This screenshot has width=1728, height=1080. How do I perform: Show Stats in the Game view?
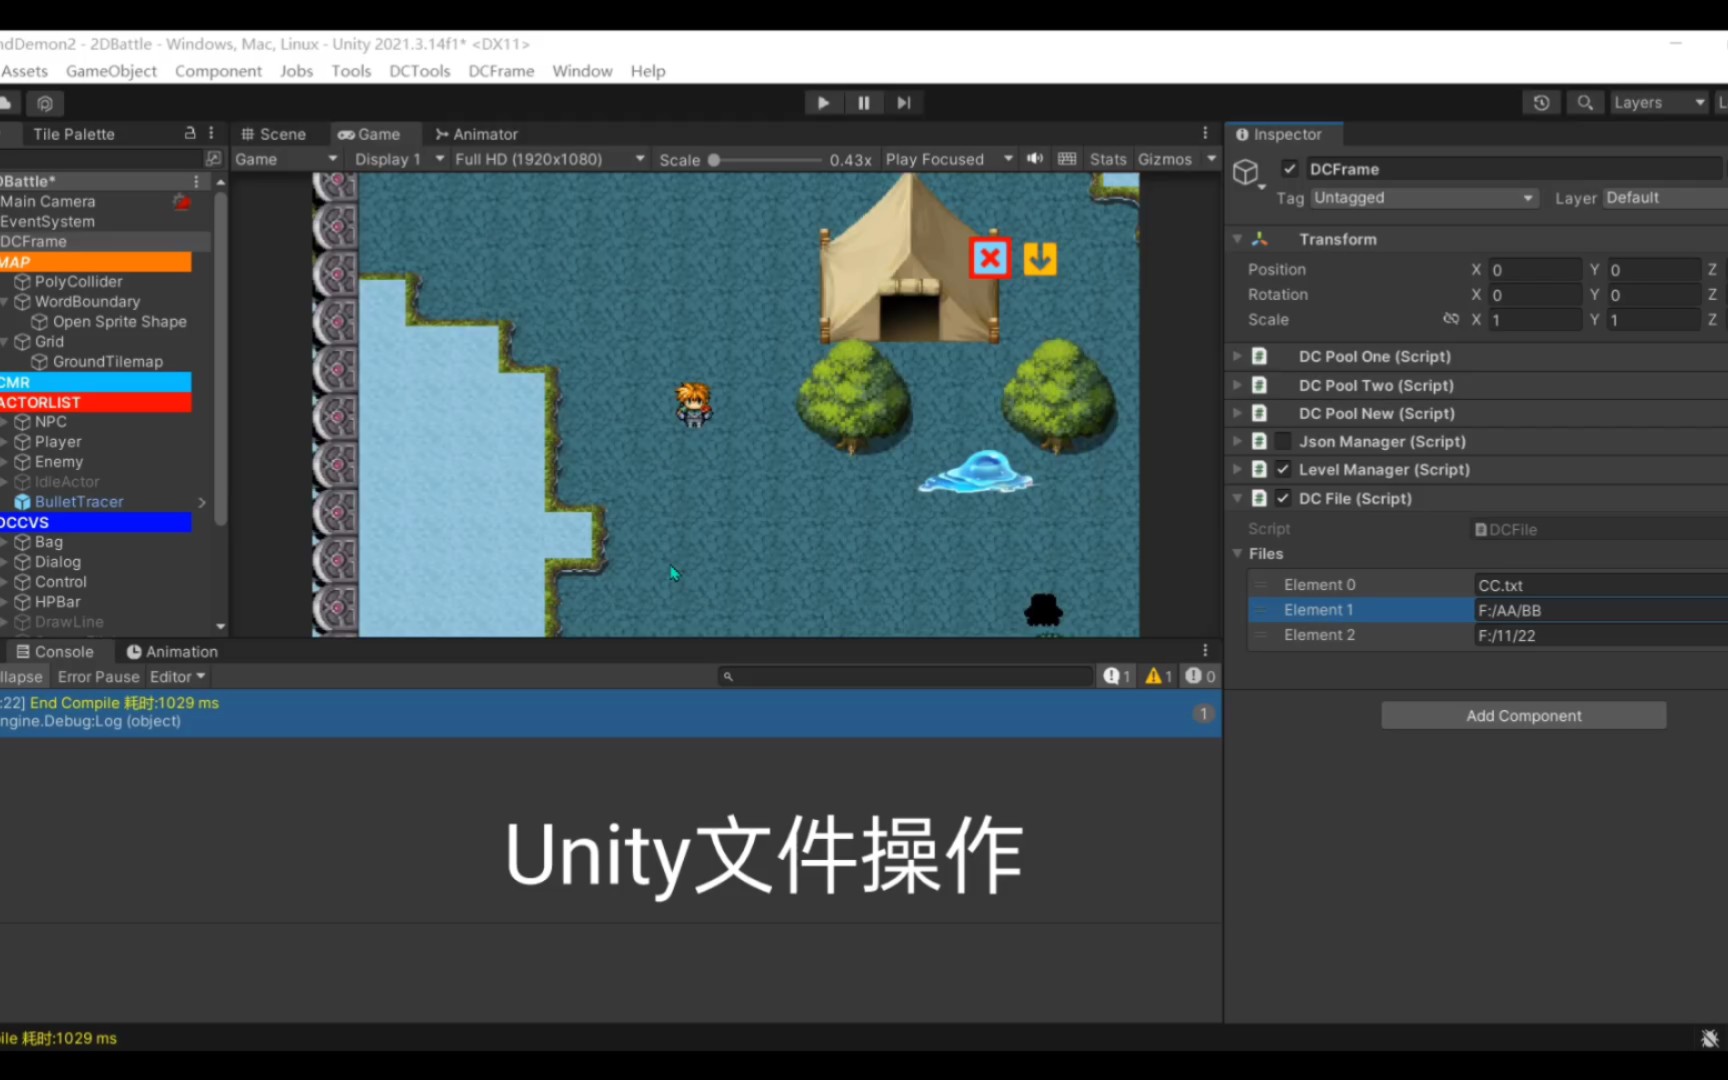(1107, 158)
